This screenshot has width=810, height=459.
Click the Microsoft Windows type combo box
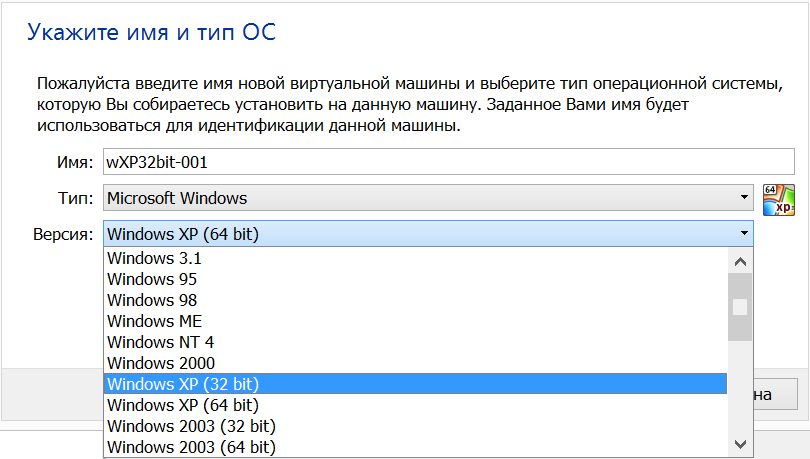pos(428,197)
